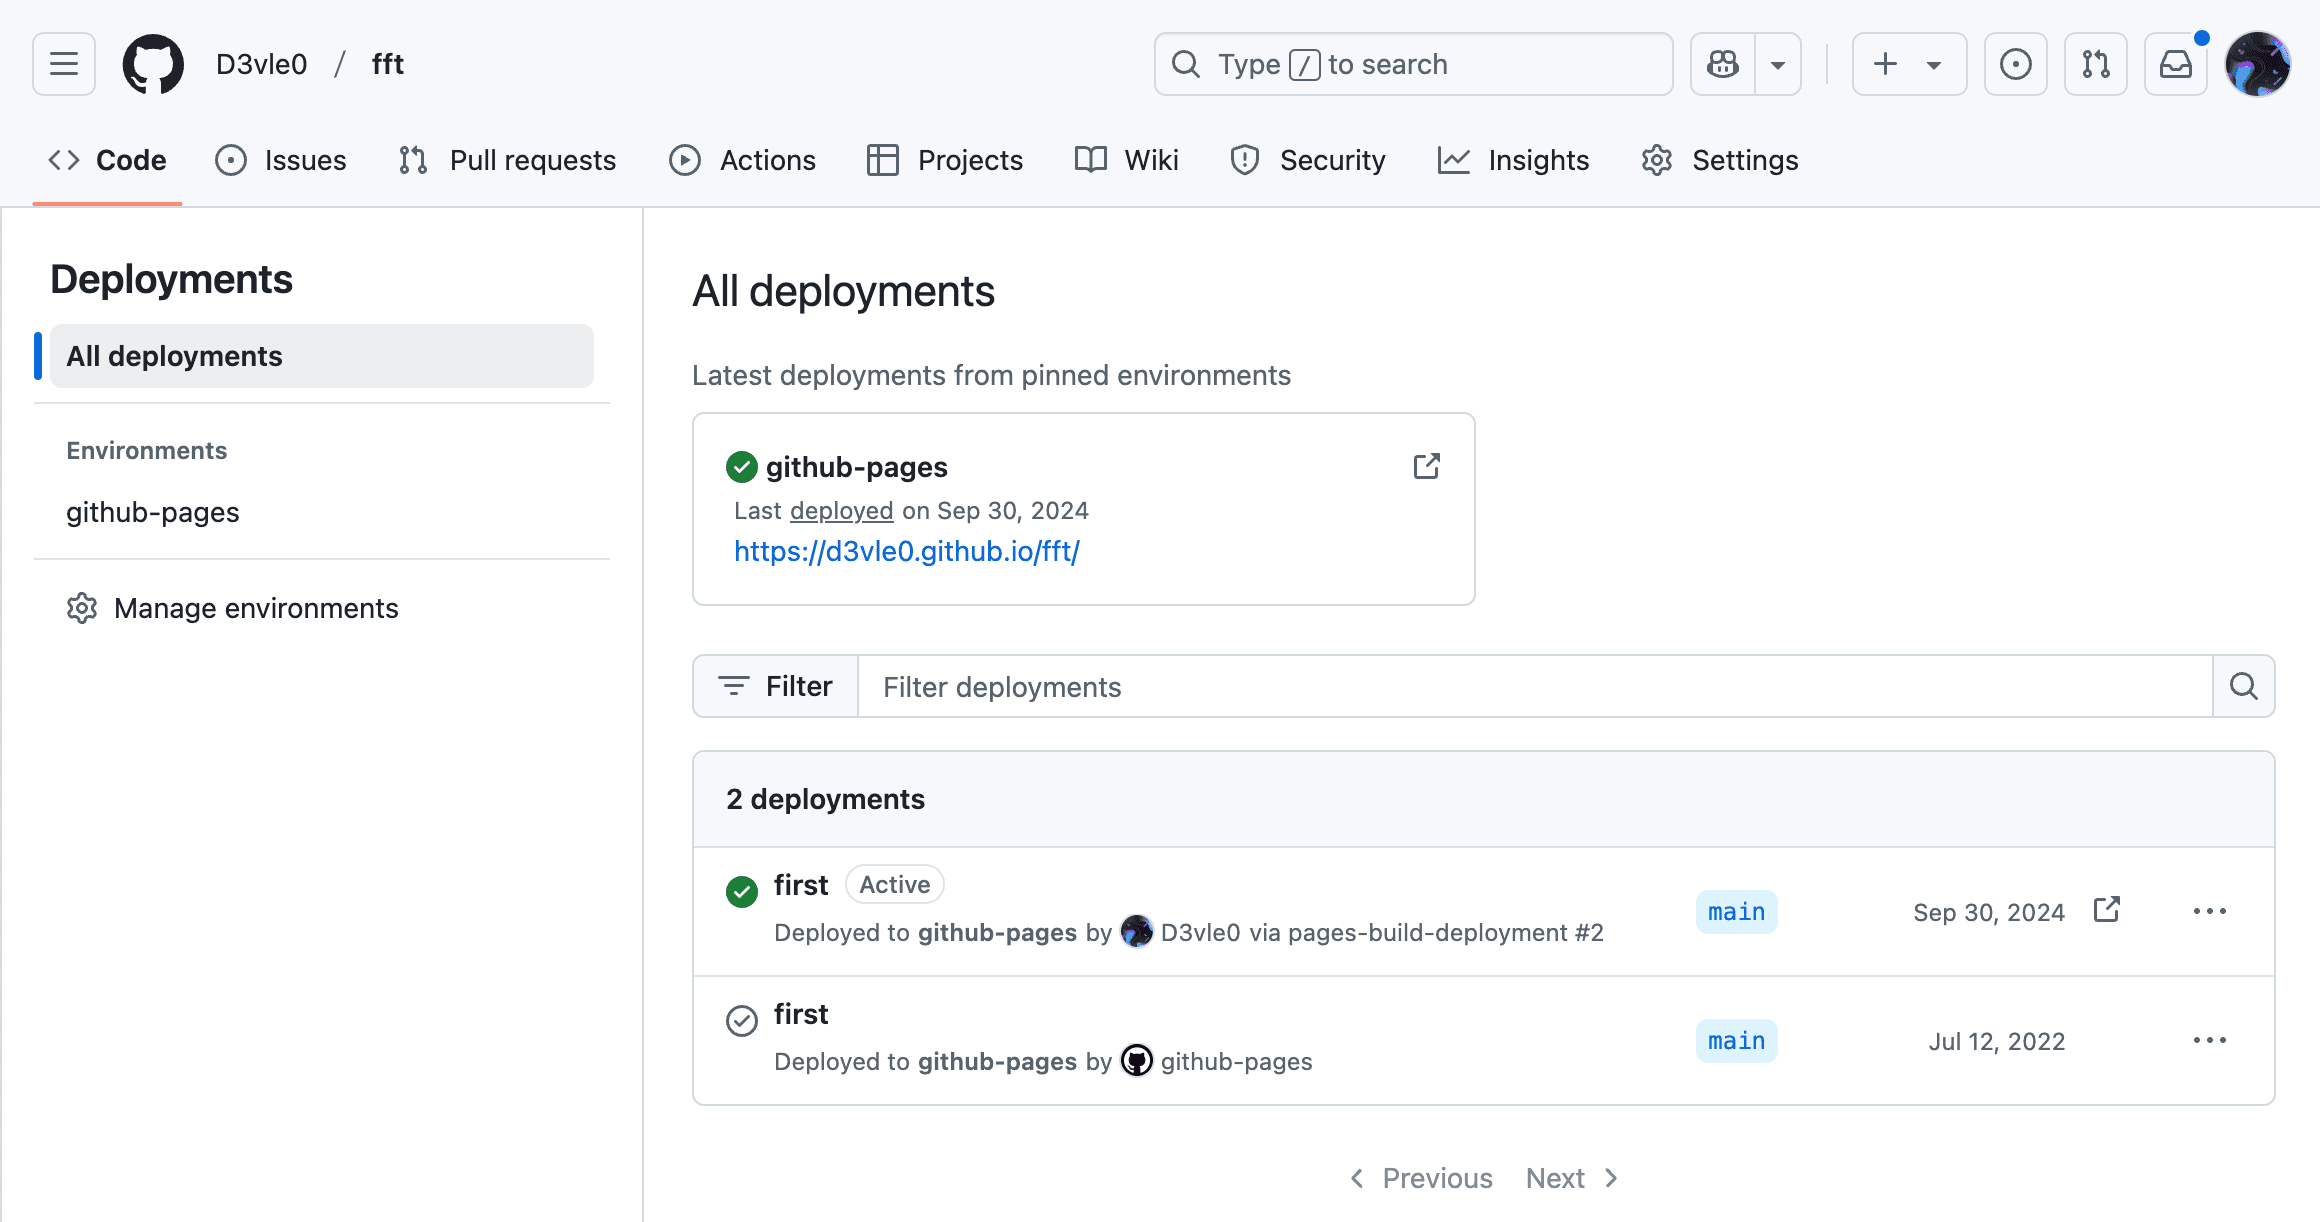
Task: Submit the filter deployments search icon
Action: [2244, 686]
